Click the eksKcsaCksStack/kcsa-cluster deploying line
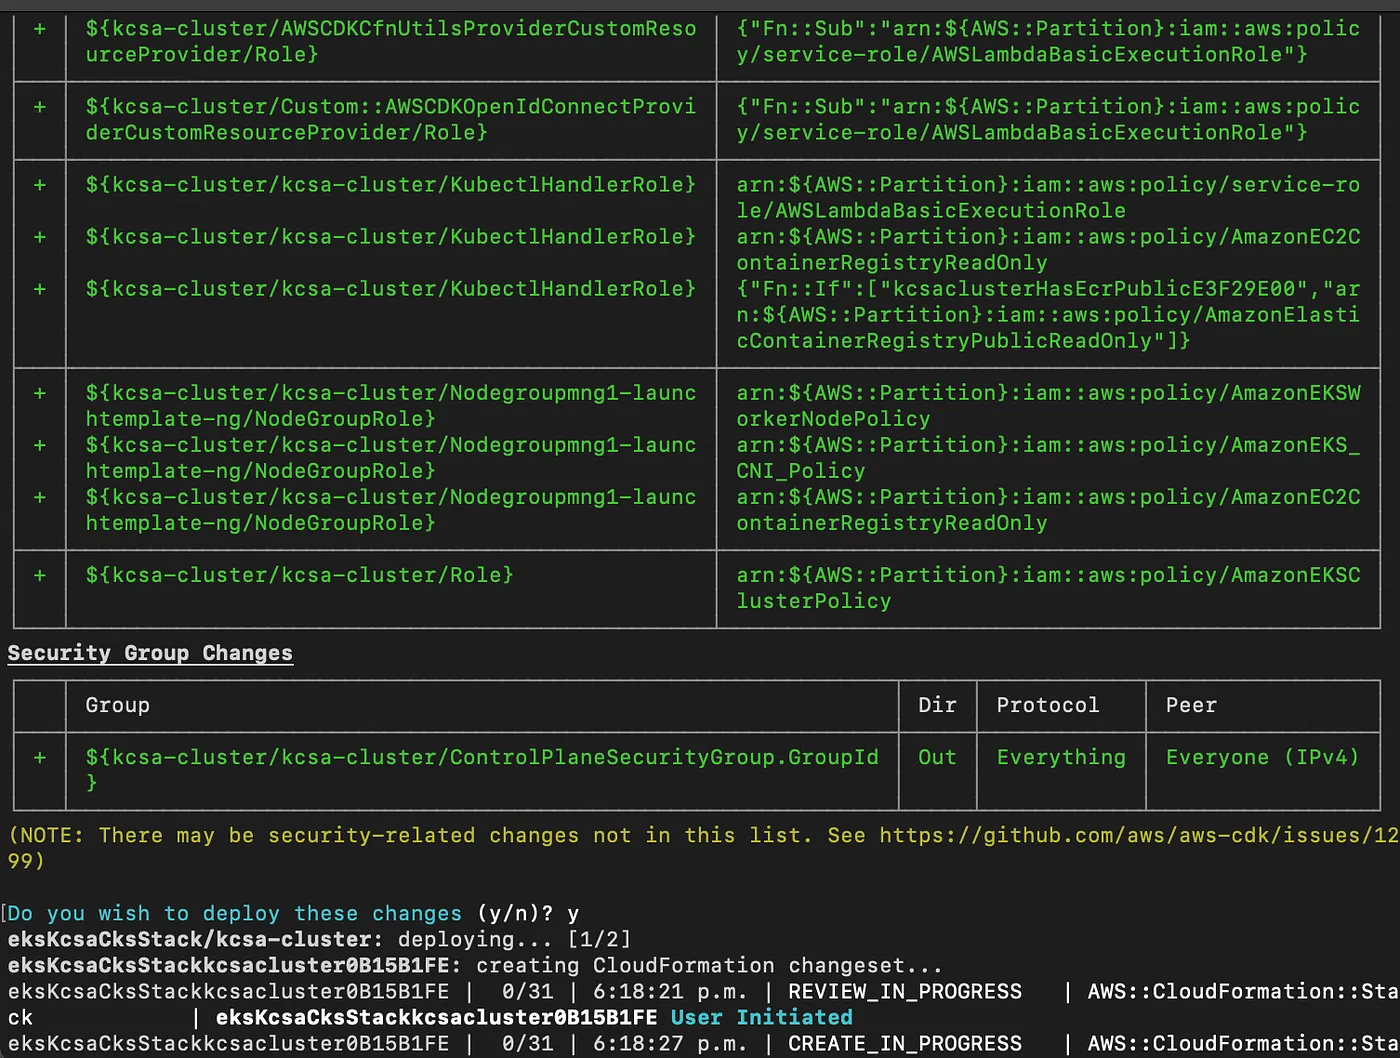This screenshot has height=1058, width=1400. tap(319, 939)
